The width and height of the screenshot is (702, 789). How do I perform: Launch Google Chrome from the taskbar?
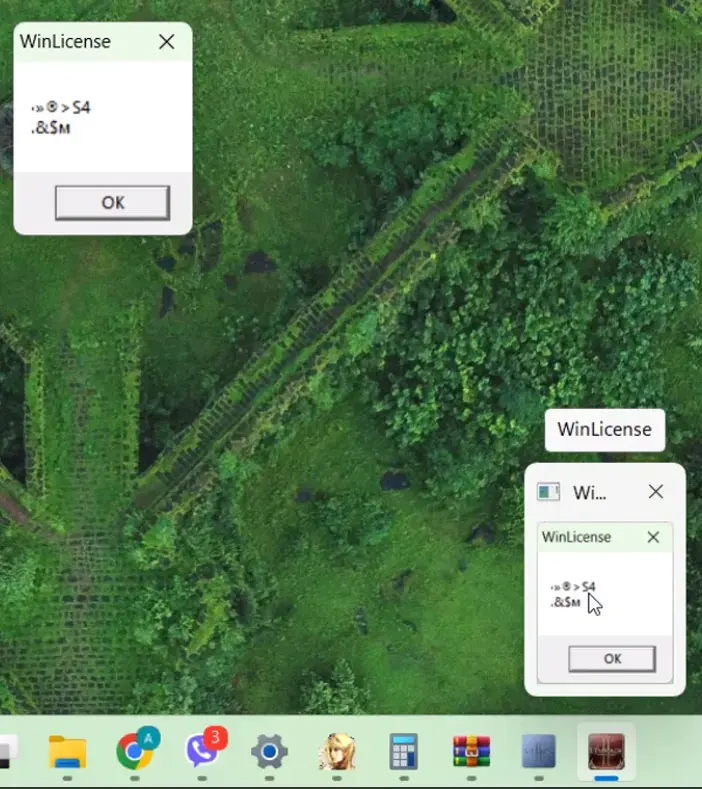135,751
